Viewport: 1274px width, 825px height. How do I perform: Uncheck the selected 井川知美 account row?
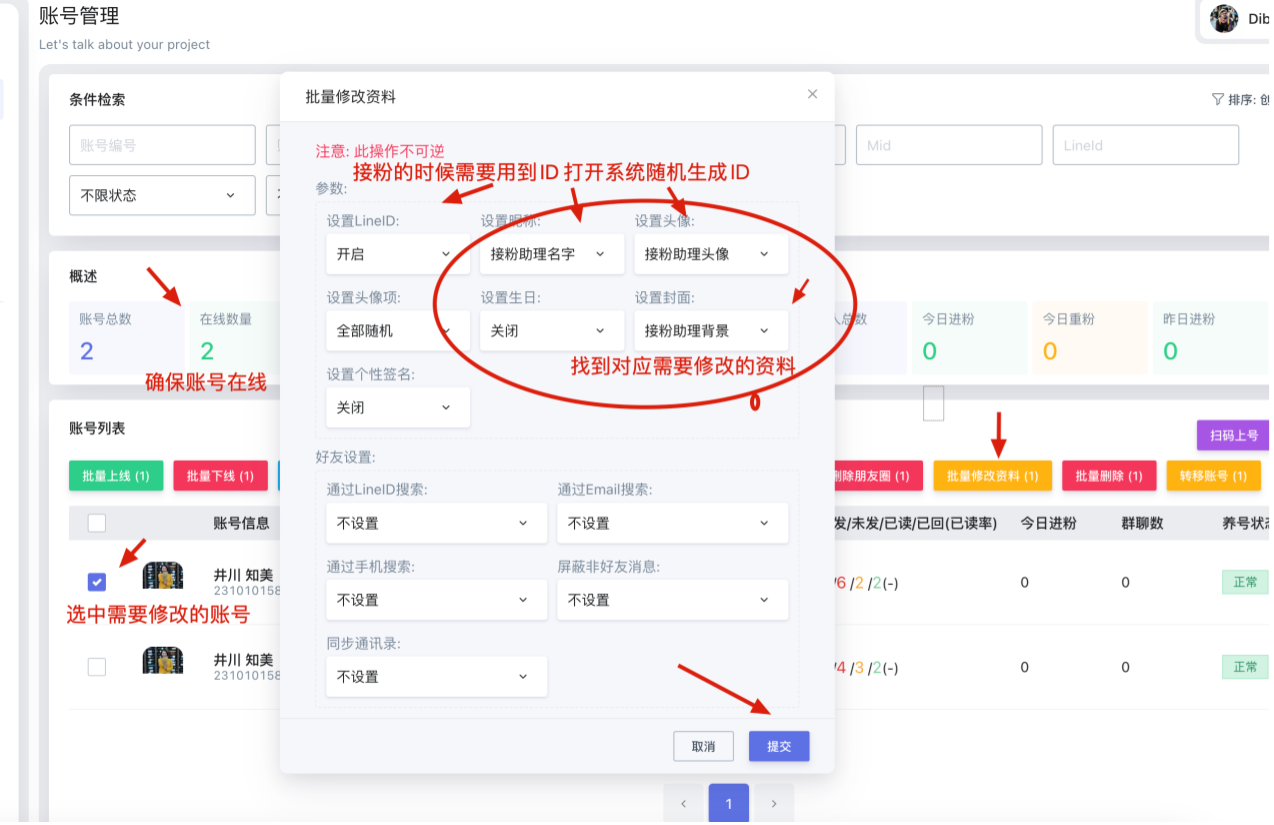(x=96, y=581)
